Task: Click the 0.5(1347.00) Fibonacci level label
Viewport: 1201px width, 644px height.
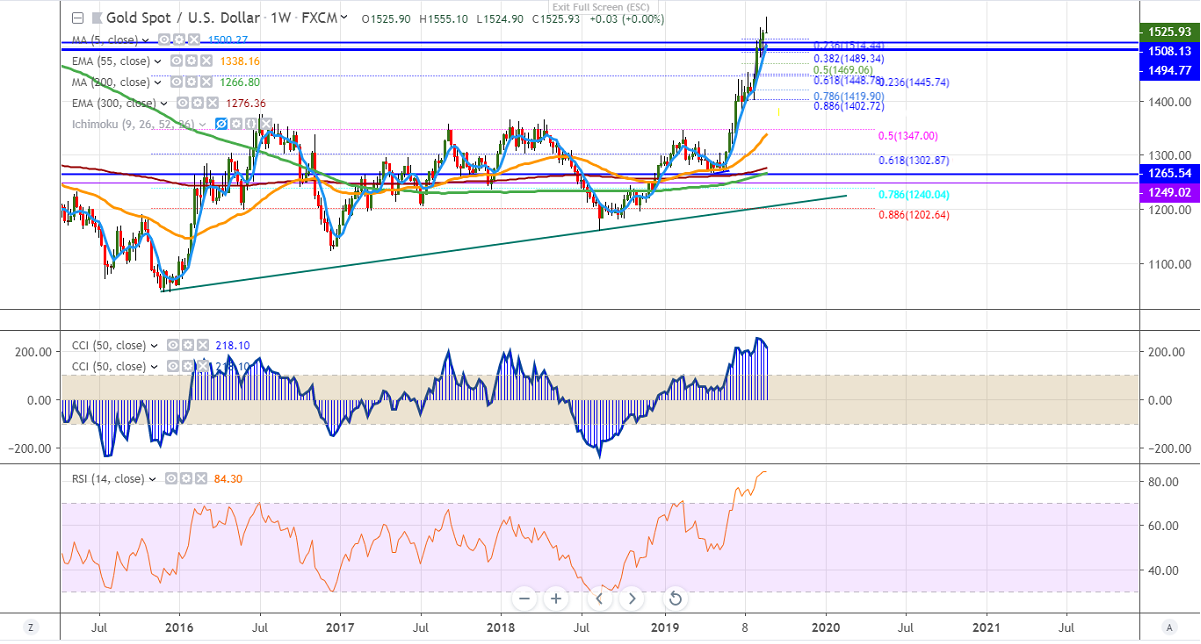Action: [908, 136]
